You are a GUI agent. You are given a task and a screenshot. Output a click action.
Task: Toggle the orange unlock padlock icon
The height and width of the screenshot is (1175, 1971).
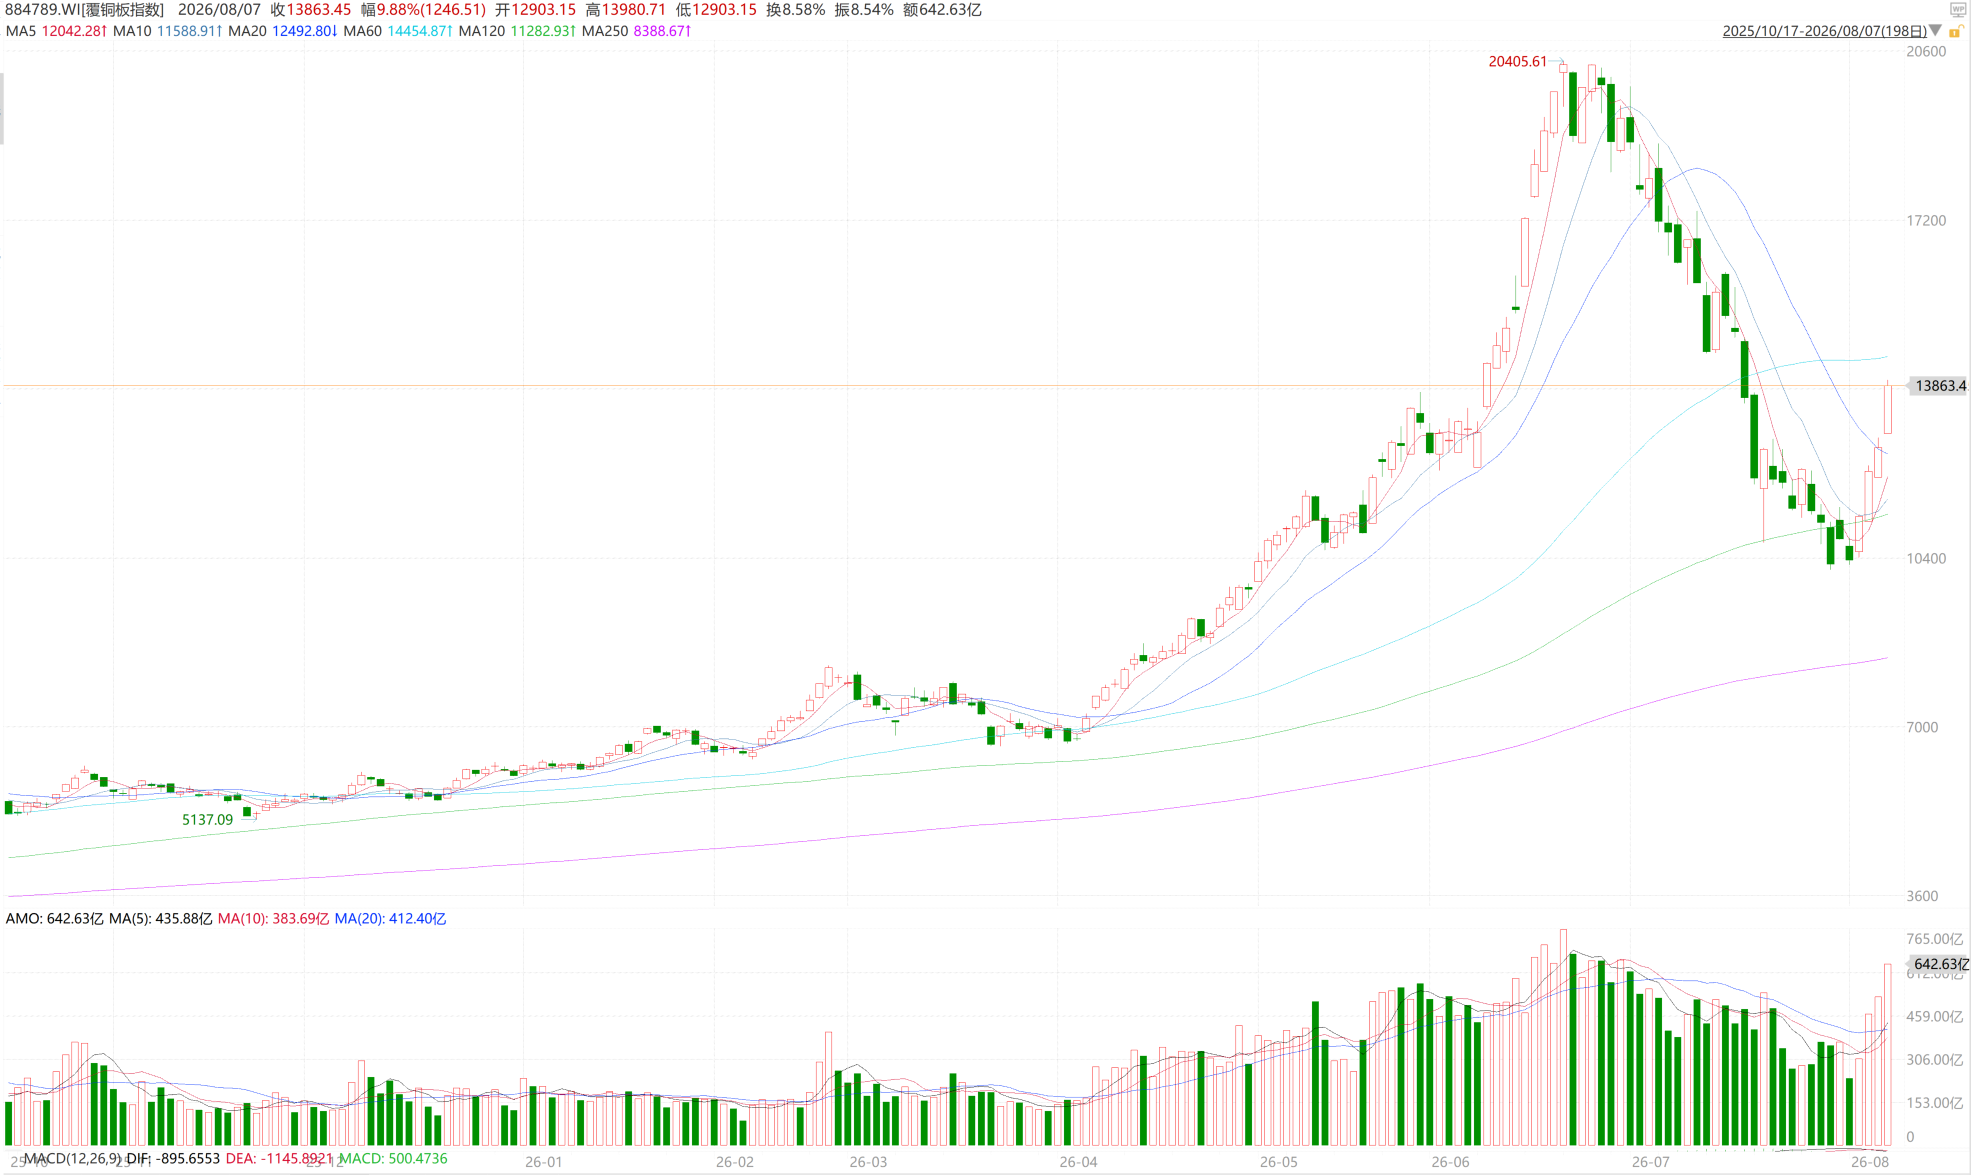tap(1955, 32)
